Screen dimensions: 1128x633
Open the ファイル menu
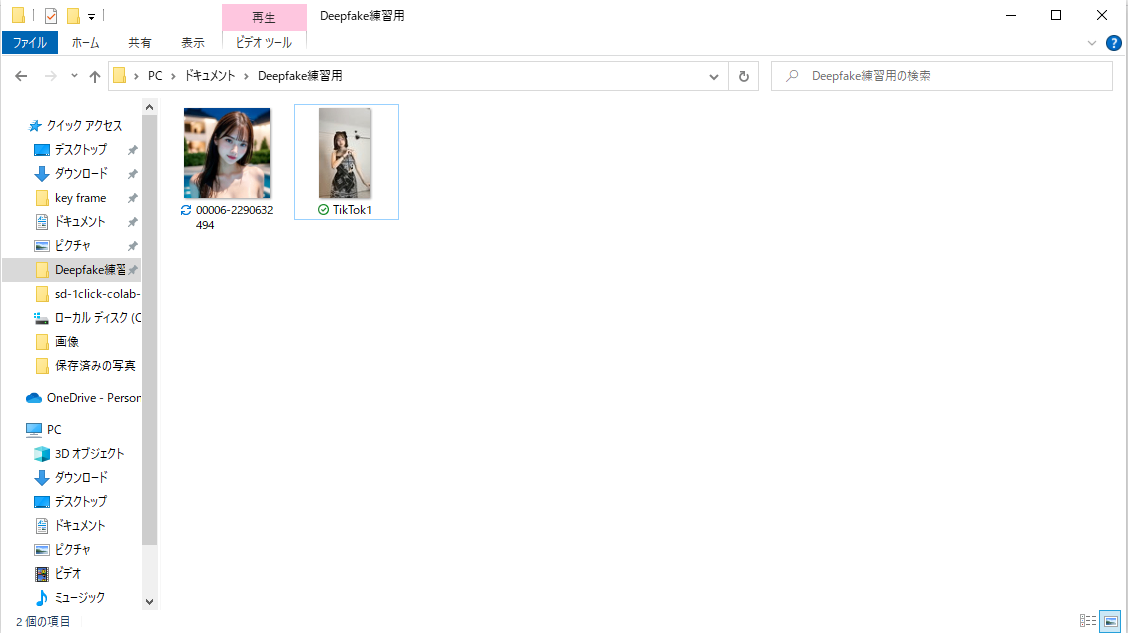[x=30, y=43]
